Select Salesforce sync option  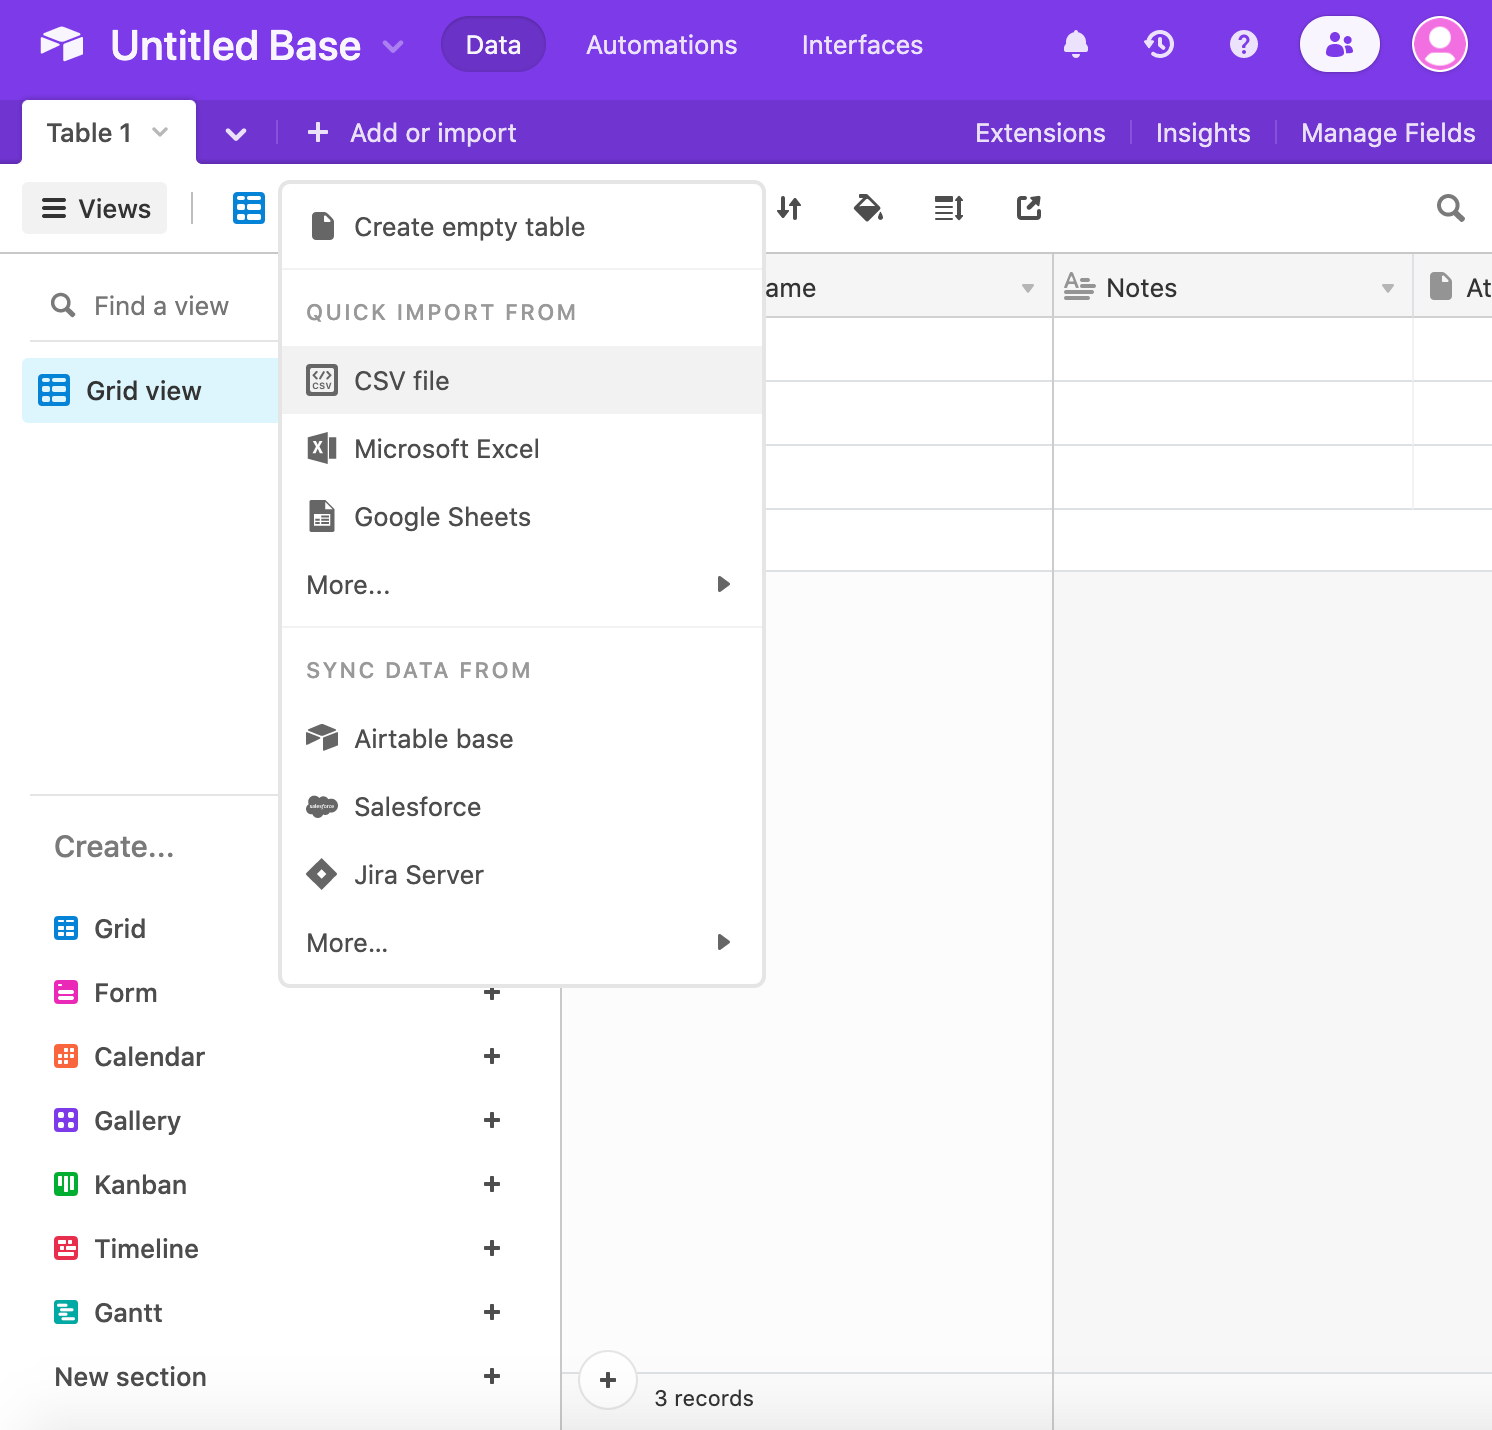pos(522,806)
